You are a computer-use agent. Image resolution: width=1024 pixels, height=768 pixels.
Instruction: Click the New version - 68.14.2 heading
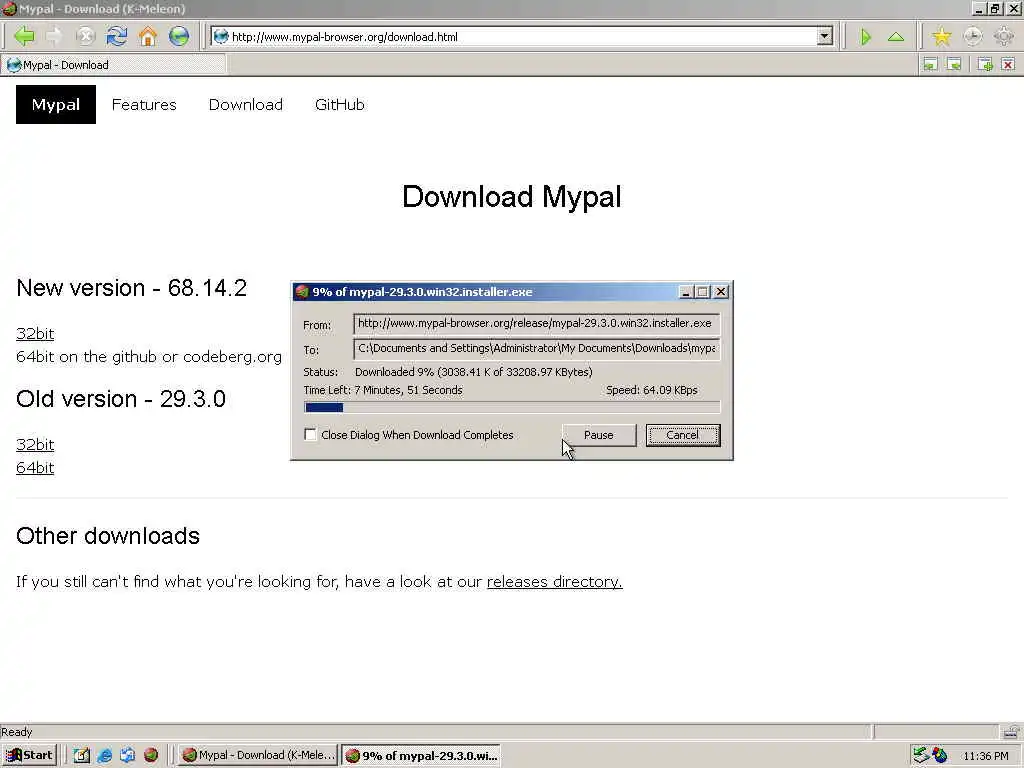[x=131, y=288]
